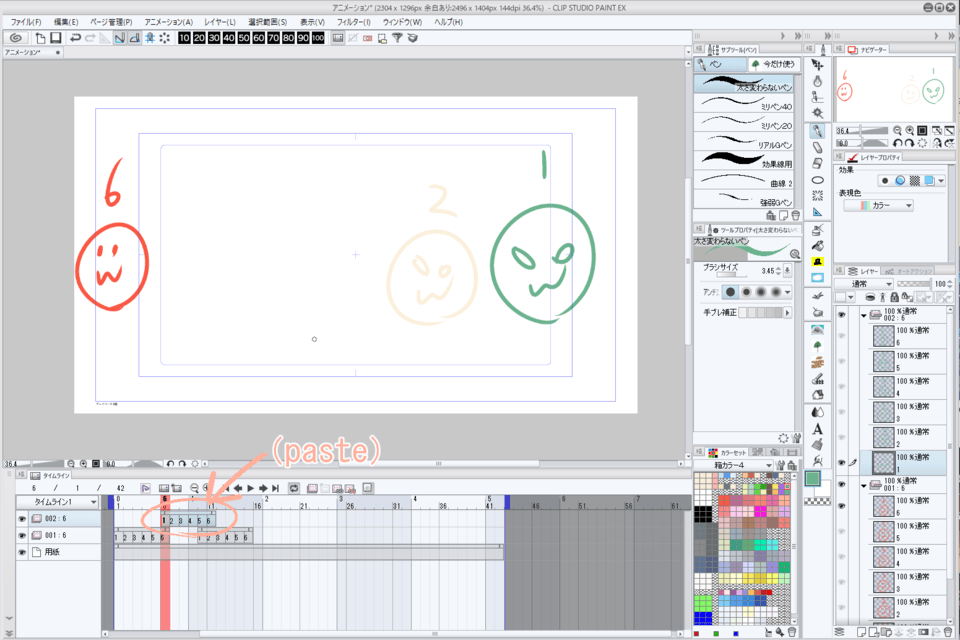Viewport: 960px width, 640px height.
Task: Toggle loop playback in the timeline
Action: pos(294,488)
